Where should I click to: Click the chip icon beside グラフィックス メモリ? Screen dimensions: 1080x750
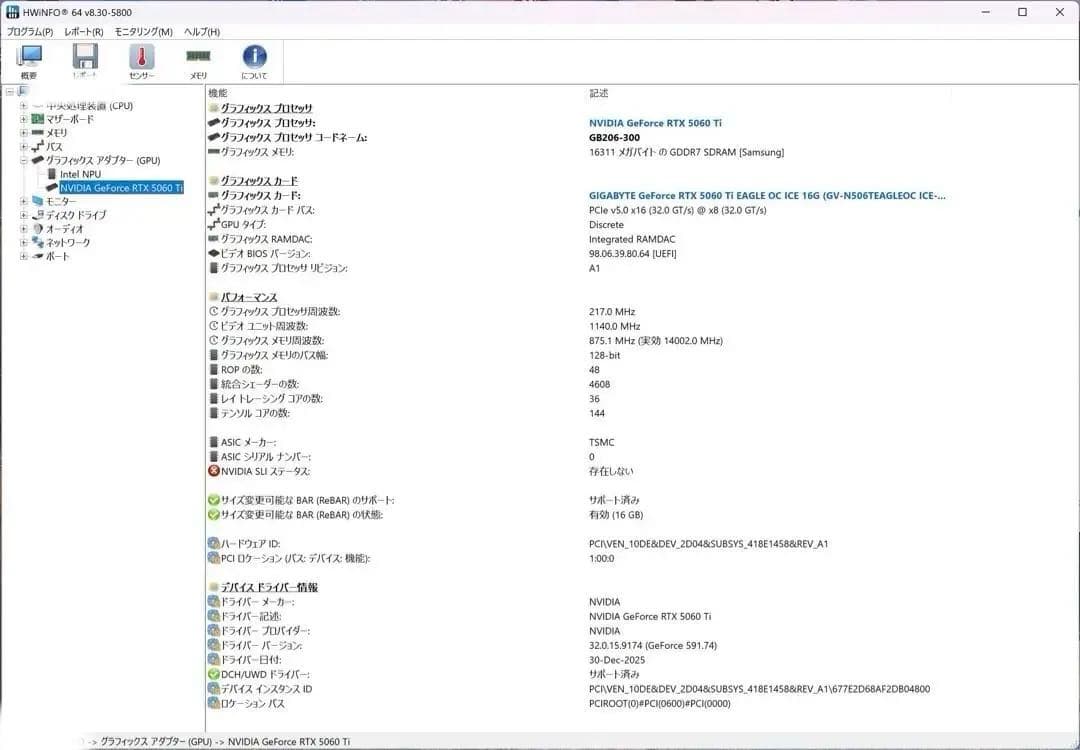pyautogui.click(x=214, y=152)
